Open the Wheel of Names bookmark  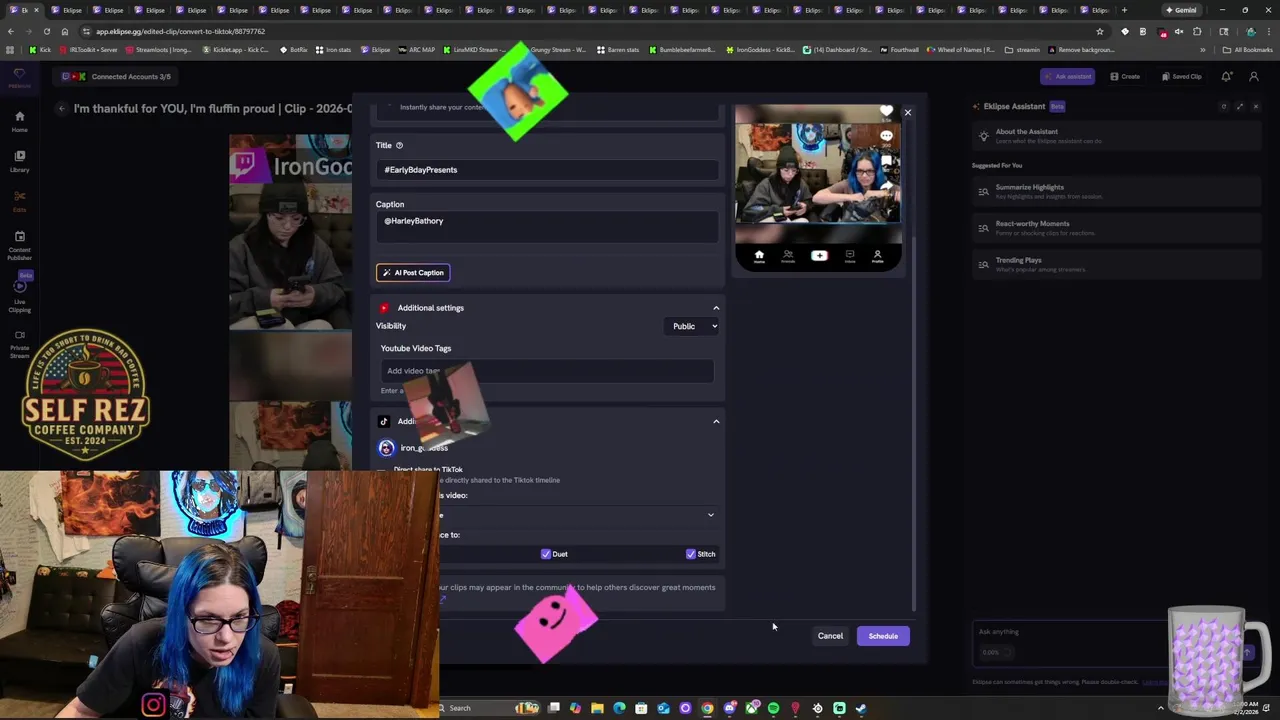[960, 49]
